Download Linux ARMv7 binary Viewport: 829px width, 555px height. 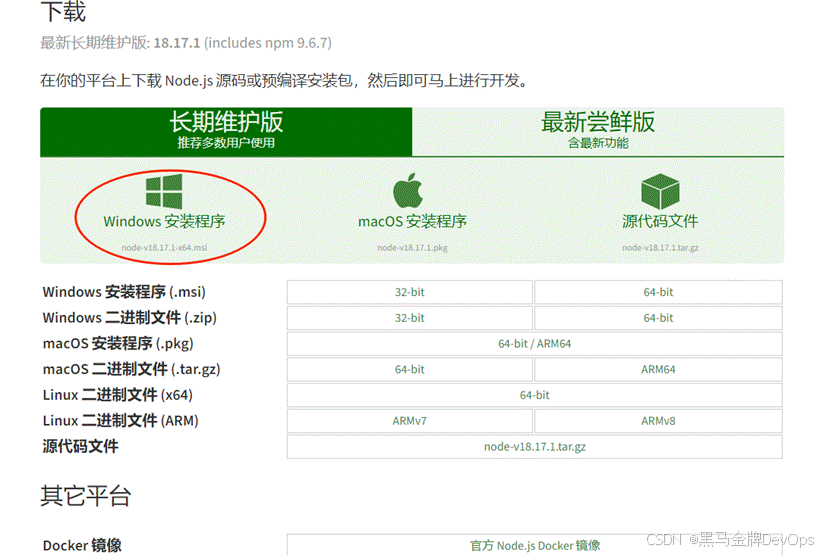click(x=410, y=421)
